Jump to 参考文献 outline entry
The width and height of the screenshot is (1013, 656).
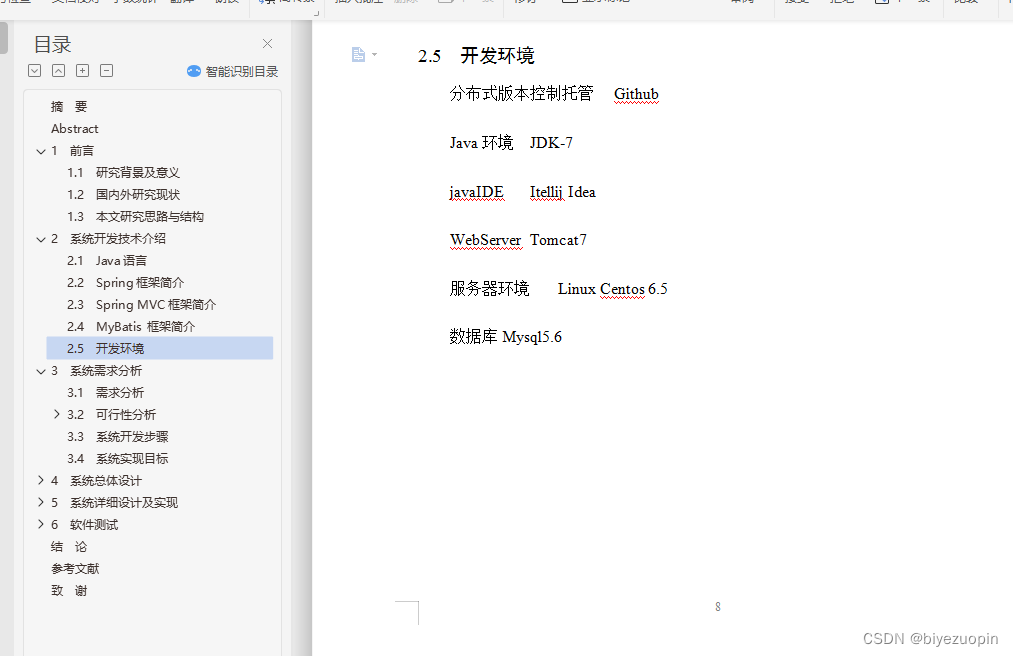tap(75, 569)
